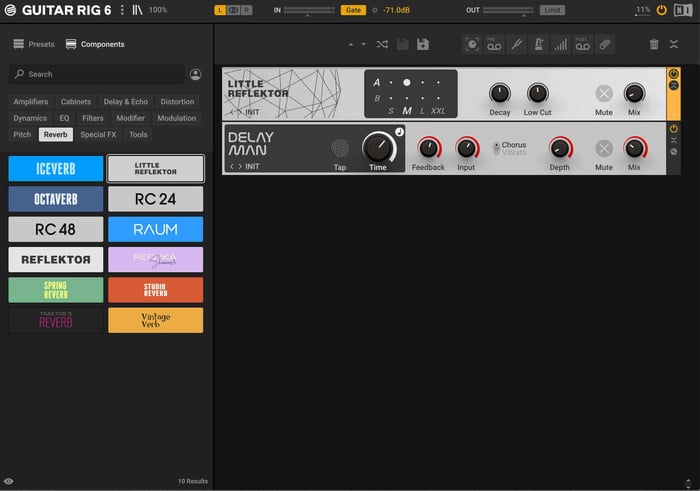700x491 pixels.
Task: Click the Guitar Rig logo icon
Action: pyautogui.click(x=10, y=10)
